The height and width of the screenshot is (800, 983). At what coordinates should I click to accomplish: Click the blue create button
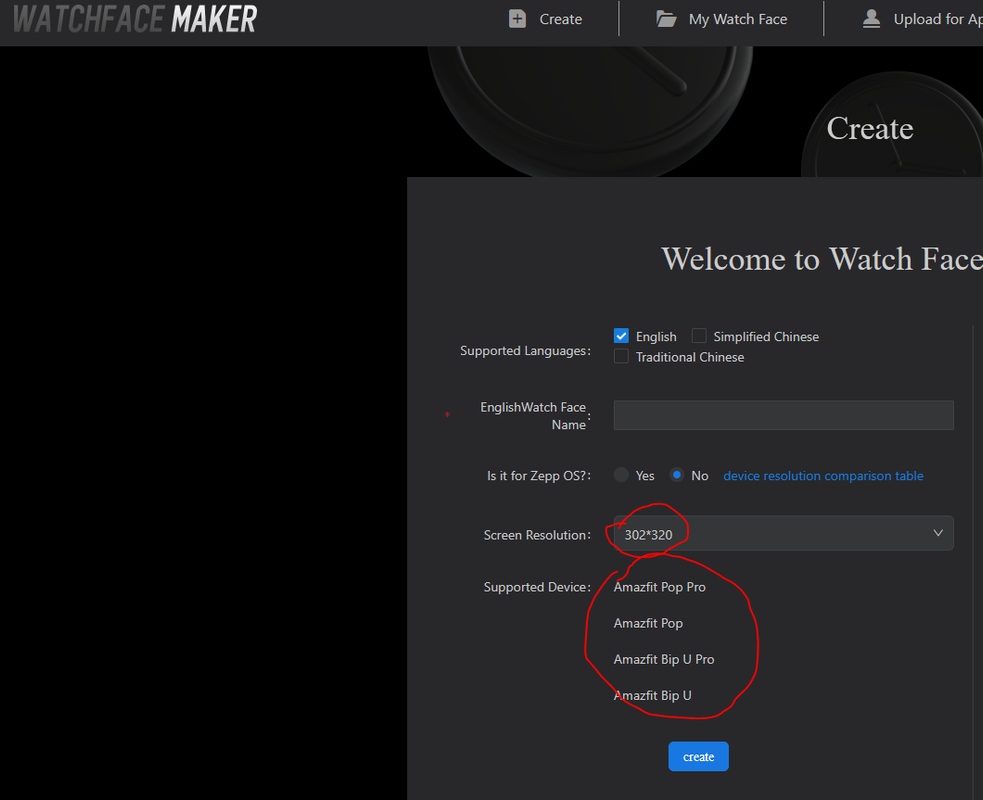pos(698,757)
